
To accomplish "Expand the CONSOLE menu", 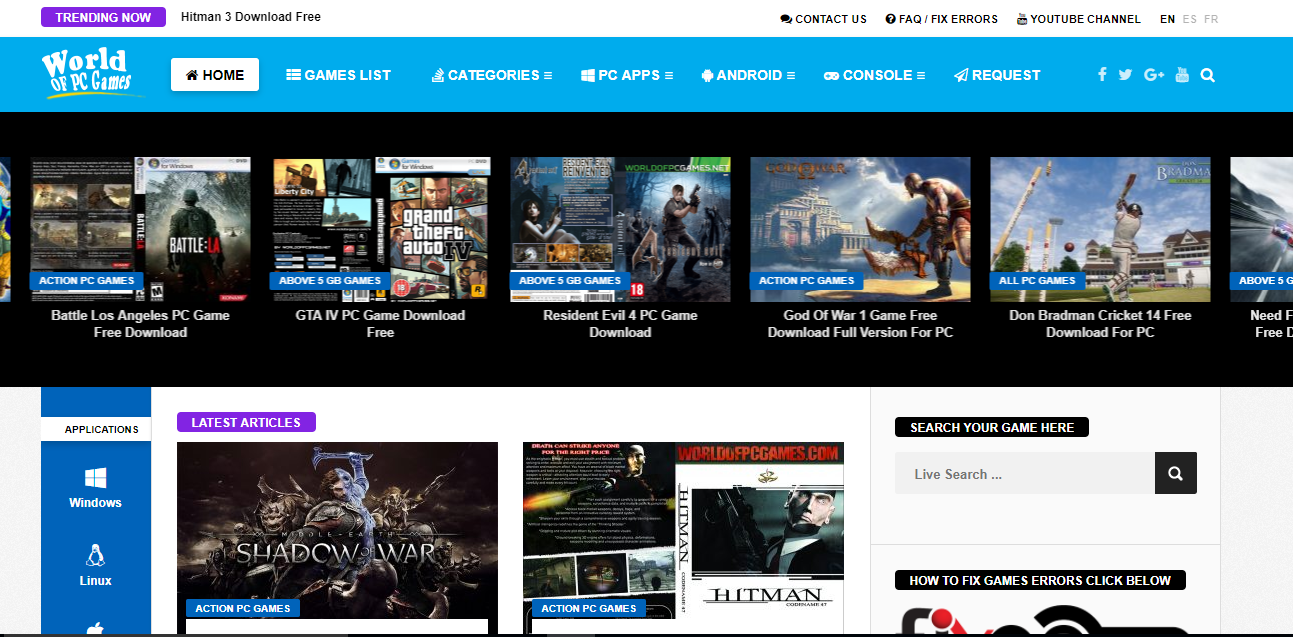I will (874, 75).
